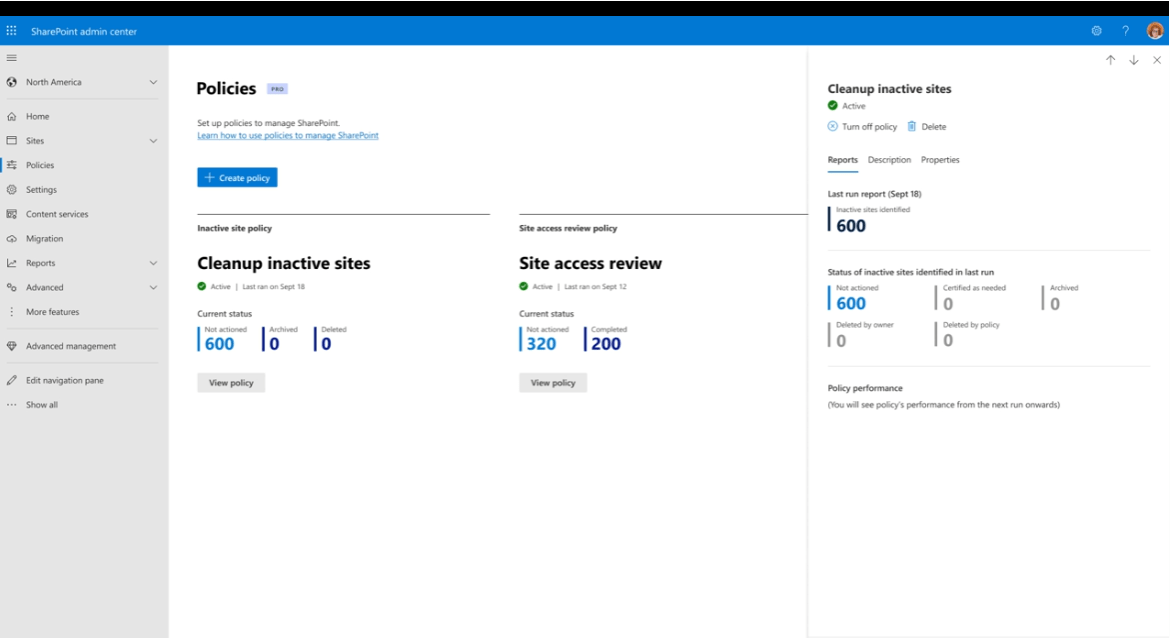
Task: Click the Home house icon
Action: pos(11,116)
